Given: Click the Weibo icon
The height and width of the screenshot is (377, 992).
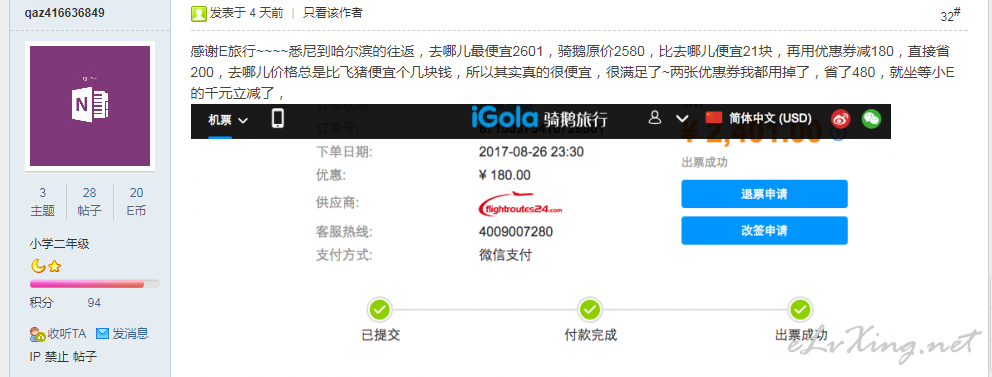Looking at the screenshot, I should pos(840,119).
